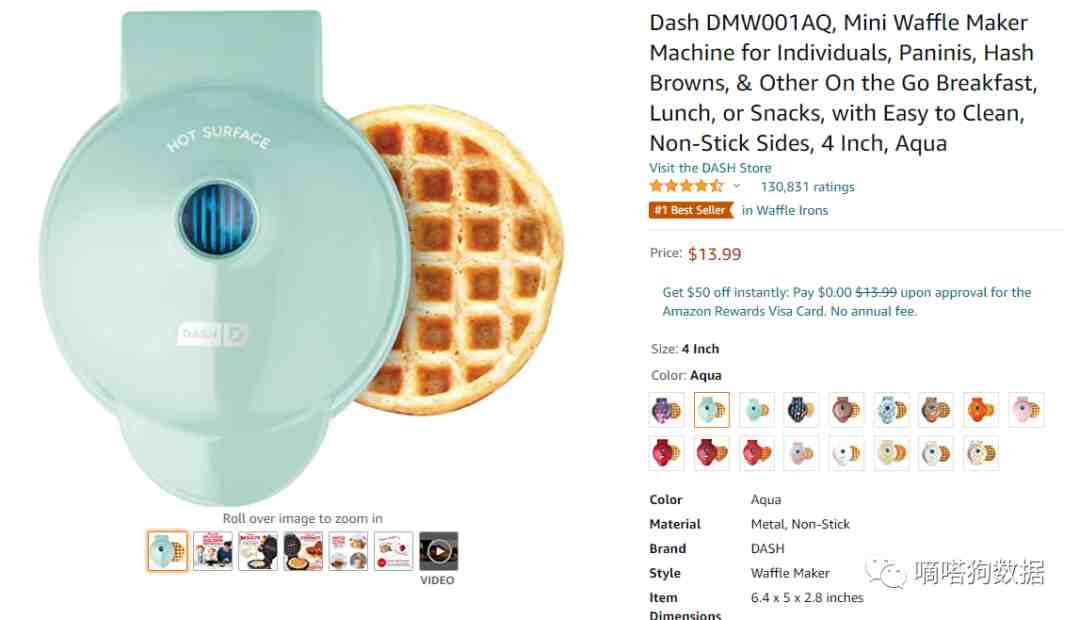Choose the white waffle maker color swatch
The height and width of the screenshot is (620, 1080).
(x=846, y=453)
